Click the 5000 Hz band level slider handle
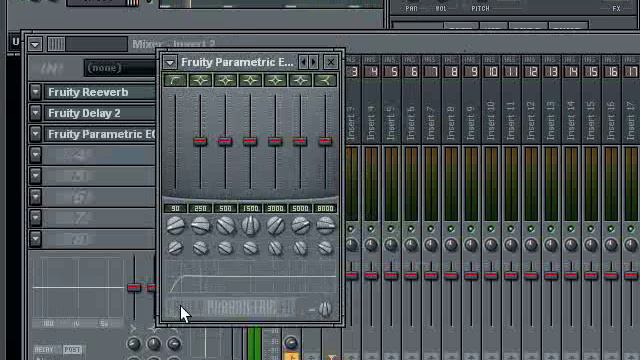This screenshot has height=360, width=640. [300, 141]
